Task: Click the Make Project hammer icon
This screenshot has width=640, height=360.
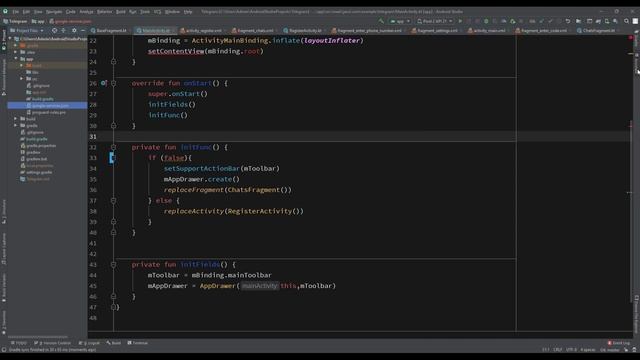Action: 381,21
